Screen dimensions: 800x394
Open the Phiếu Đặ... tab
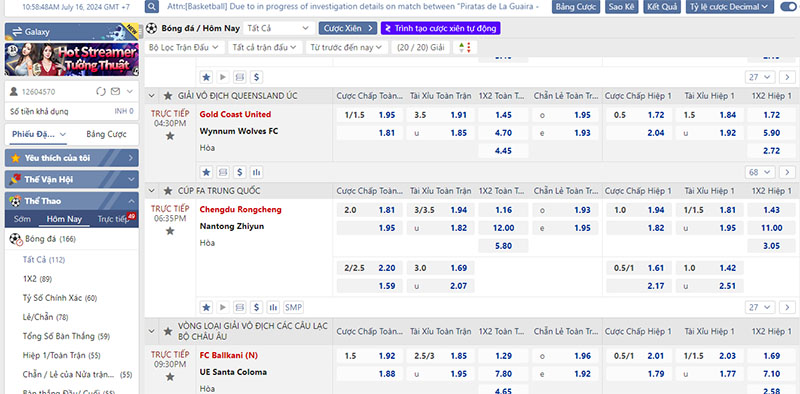click(x=39, y=134)
